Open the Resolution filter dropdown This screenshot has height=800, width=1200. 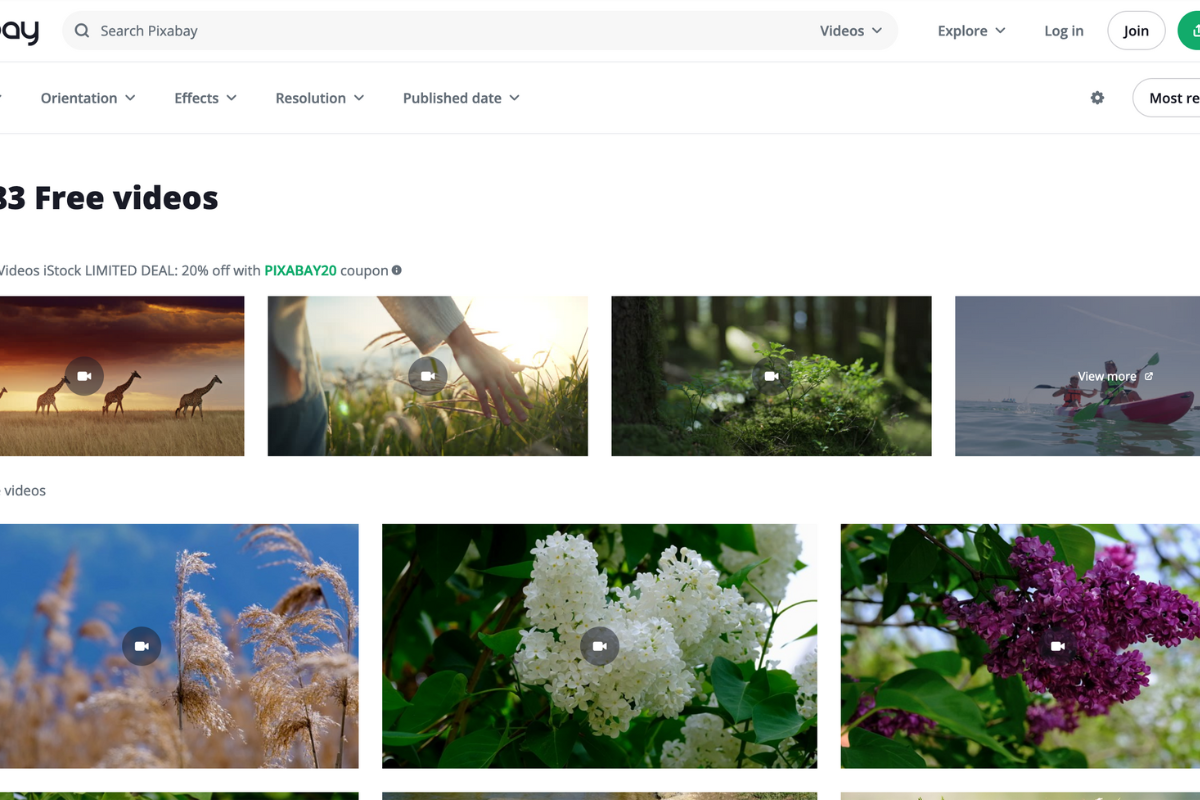pos(320,98)
